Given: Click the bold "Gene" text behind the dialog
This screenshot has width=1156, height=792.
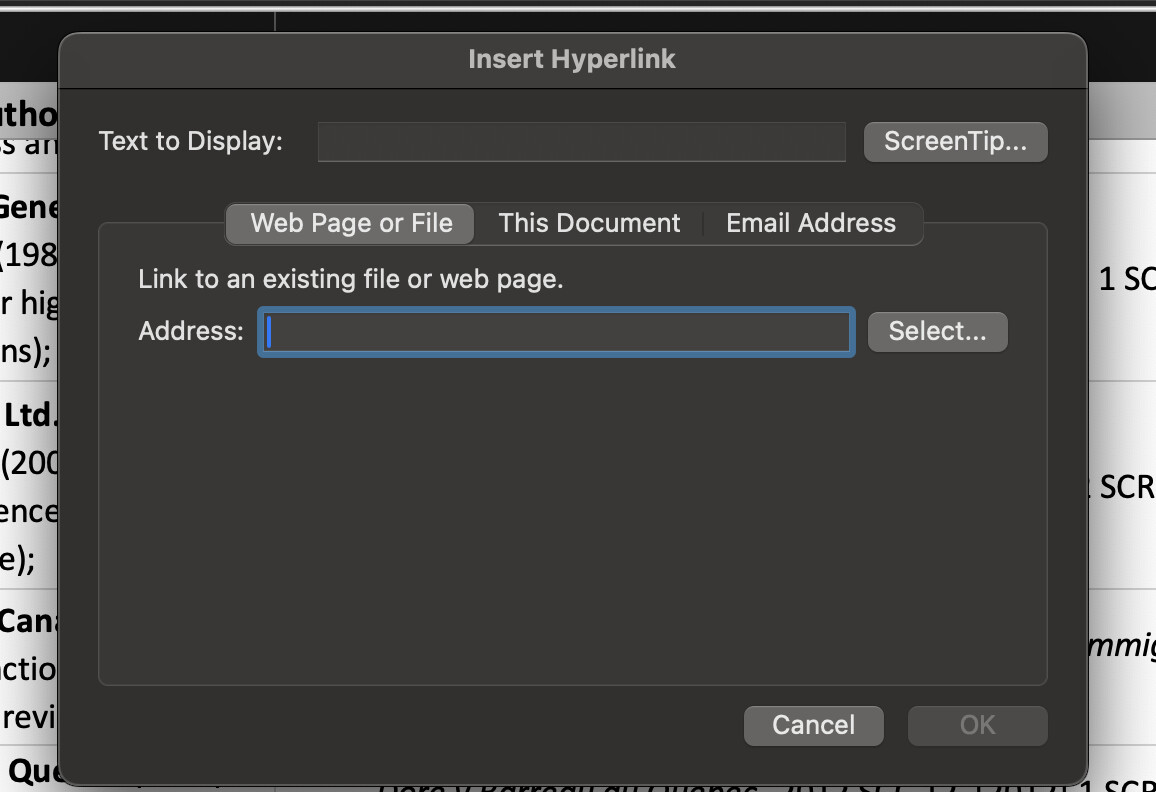Looking at the screenshot, I should 30,208.
